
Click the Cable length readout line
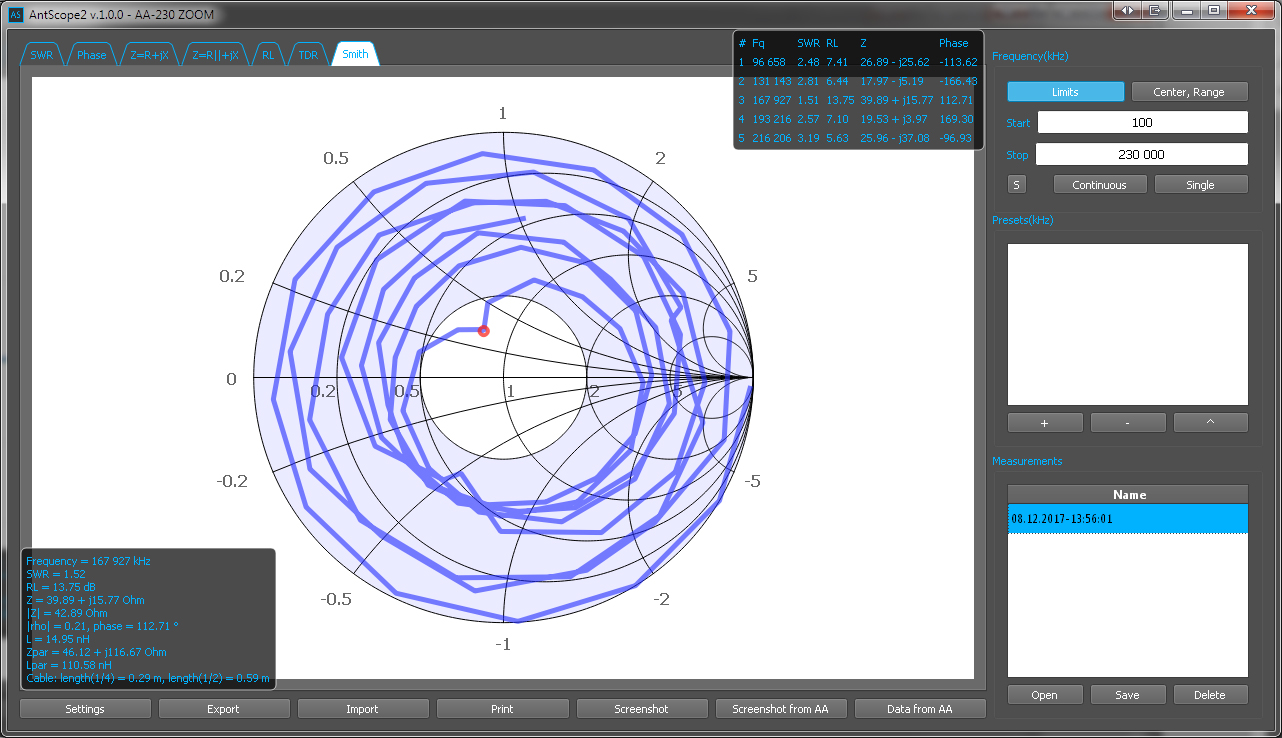(x=148, y=679)
